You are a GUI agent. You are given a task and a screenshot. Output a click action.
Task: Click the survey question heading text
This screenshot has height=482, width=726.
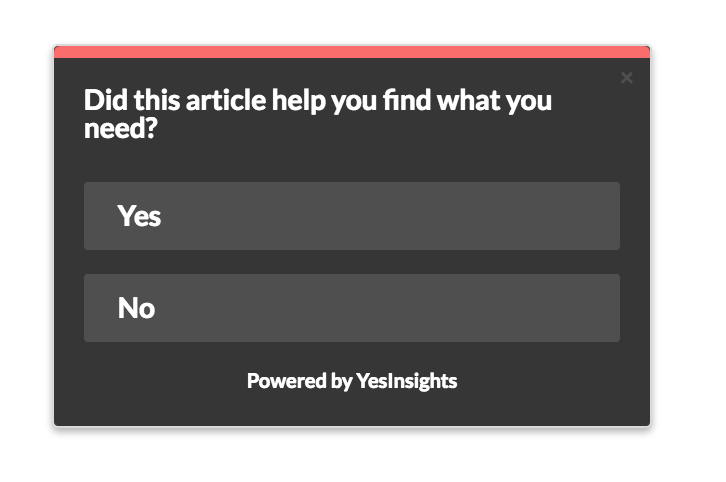[x=317, y=114]
